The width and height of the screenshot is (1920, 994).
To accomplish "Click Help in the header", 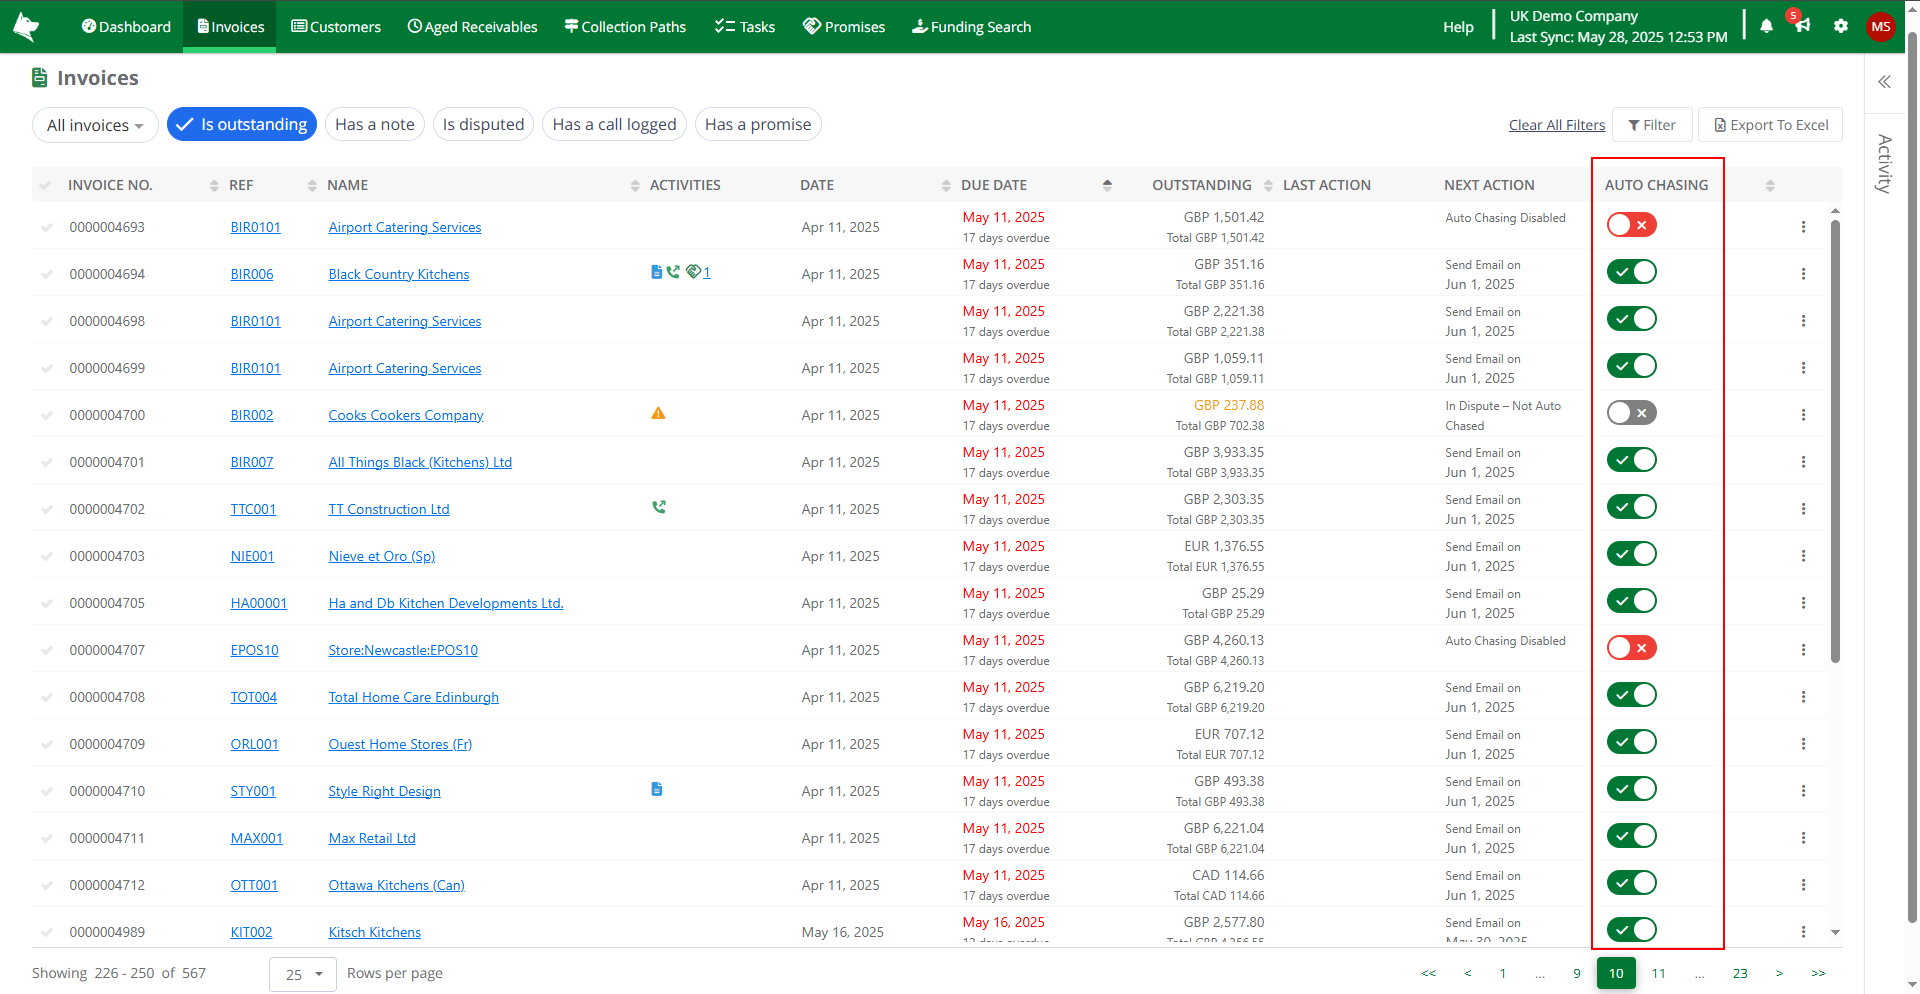I will (x=1458, y=27).
